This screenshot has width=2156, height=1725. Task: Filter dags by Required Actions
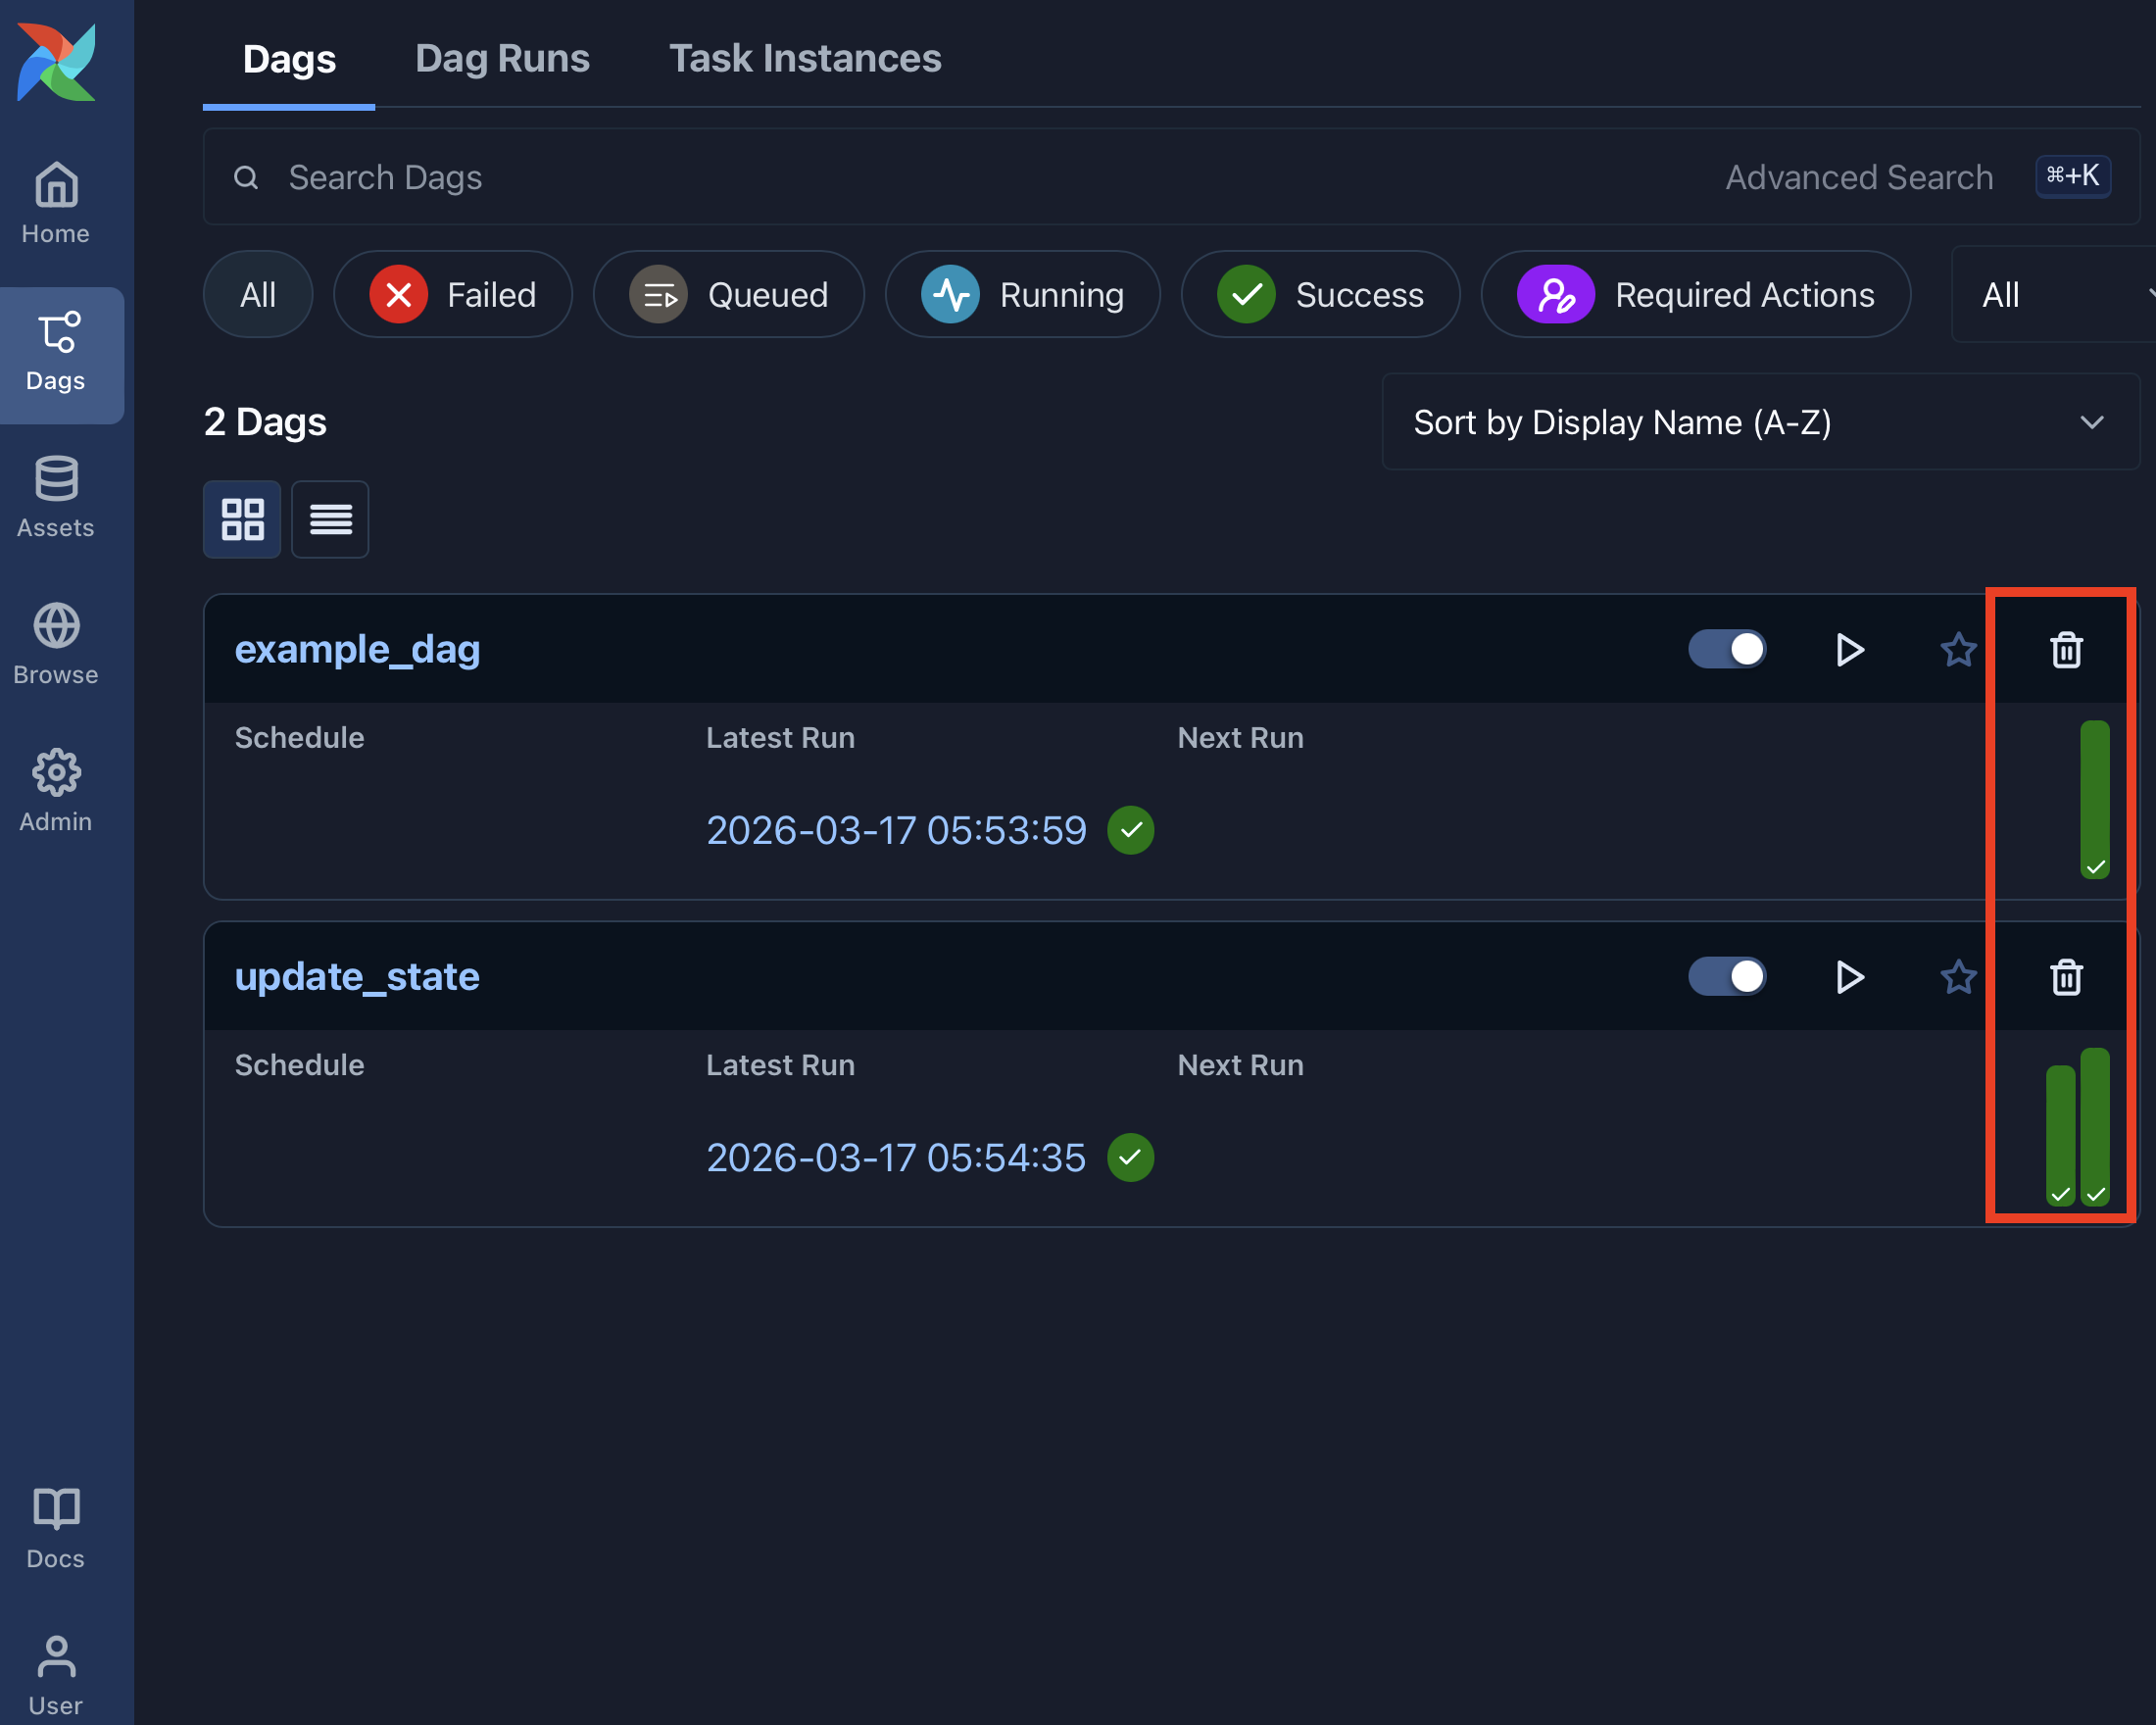coord(1696,294)
